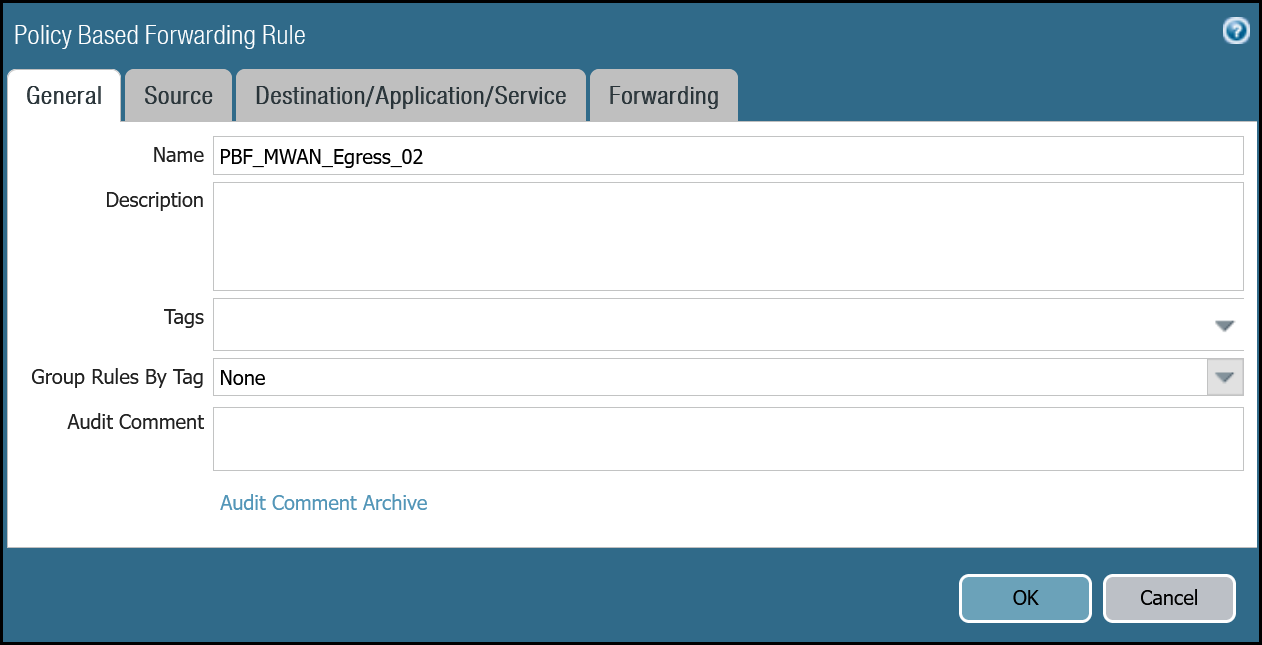Image resolution: width=1262 pixels, height=645 pixels.
Task: Open the Group Rules By Tag arrow button
Action: pos(1225,378)
